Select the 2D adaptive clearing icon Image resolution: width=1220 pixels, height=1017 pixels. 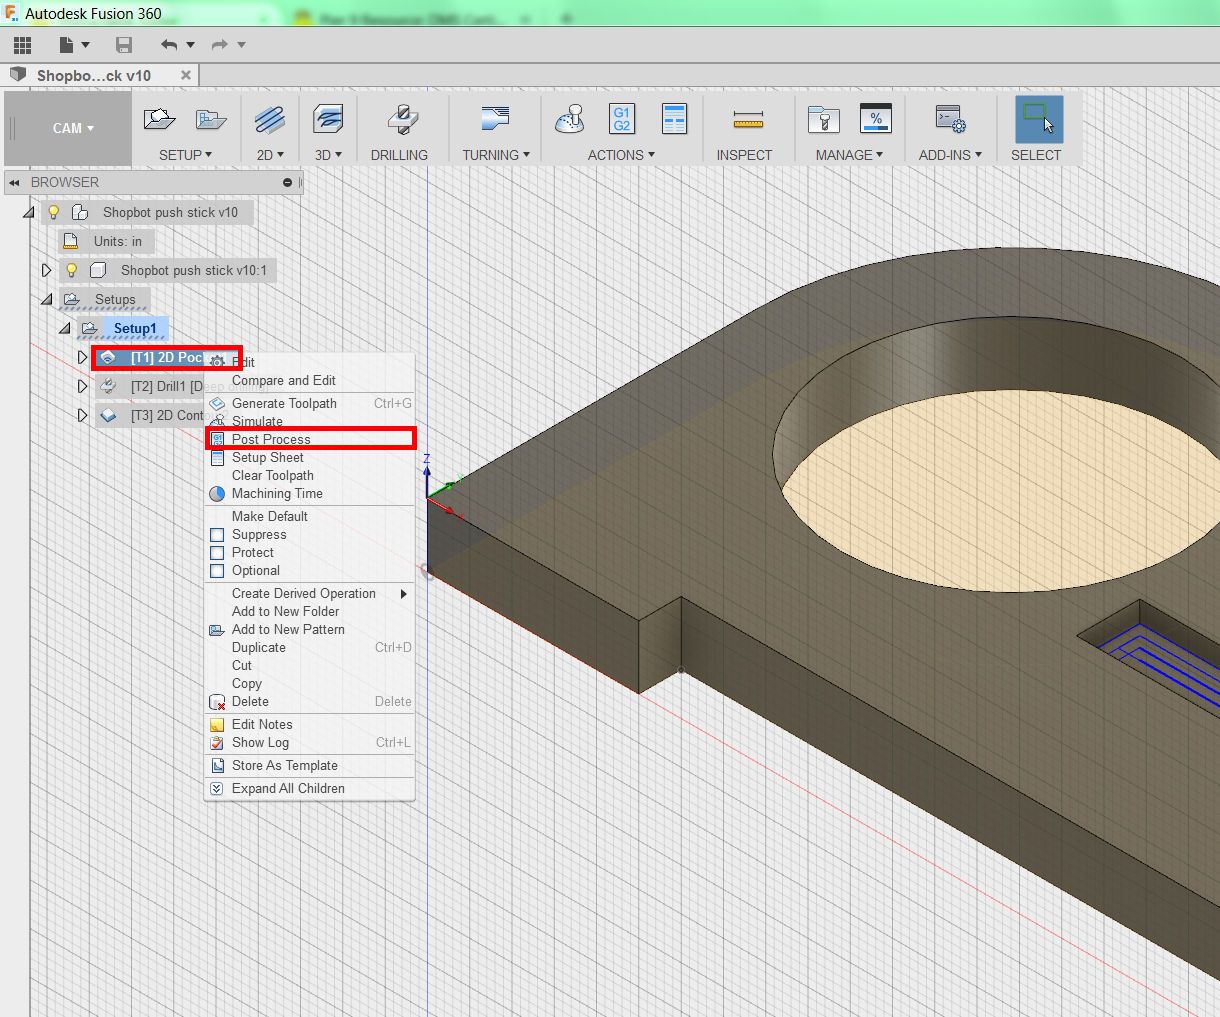[269, 120]
